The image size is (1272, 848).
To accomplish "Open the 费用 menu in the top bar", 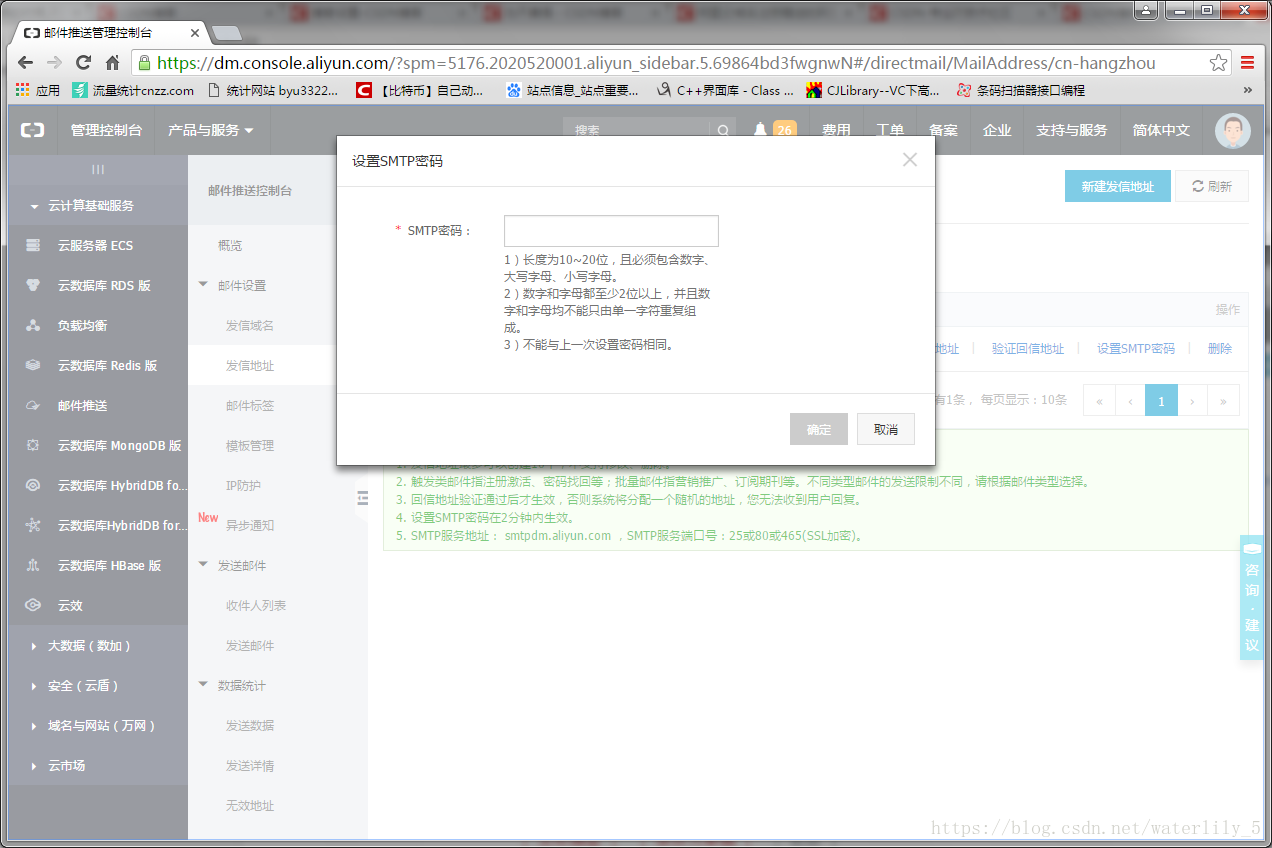I will pyautogui.click(x=836, y=130).
